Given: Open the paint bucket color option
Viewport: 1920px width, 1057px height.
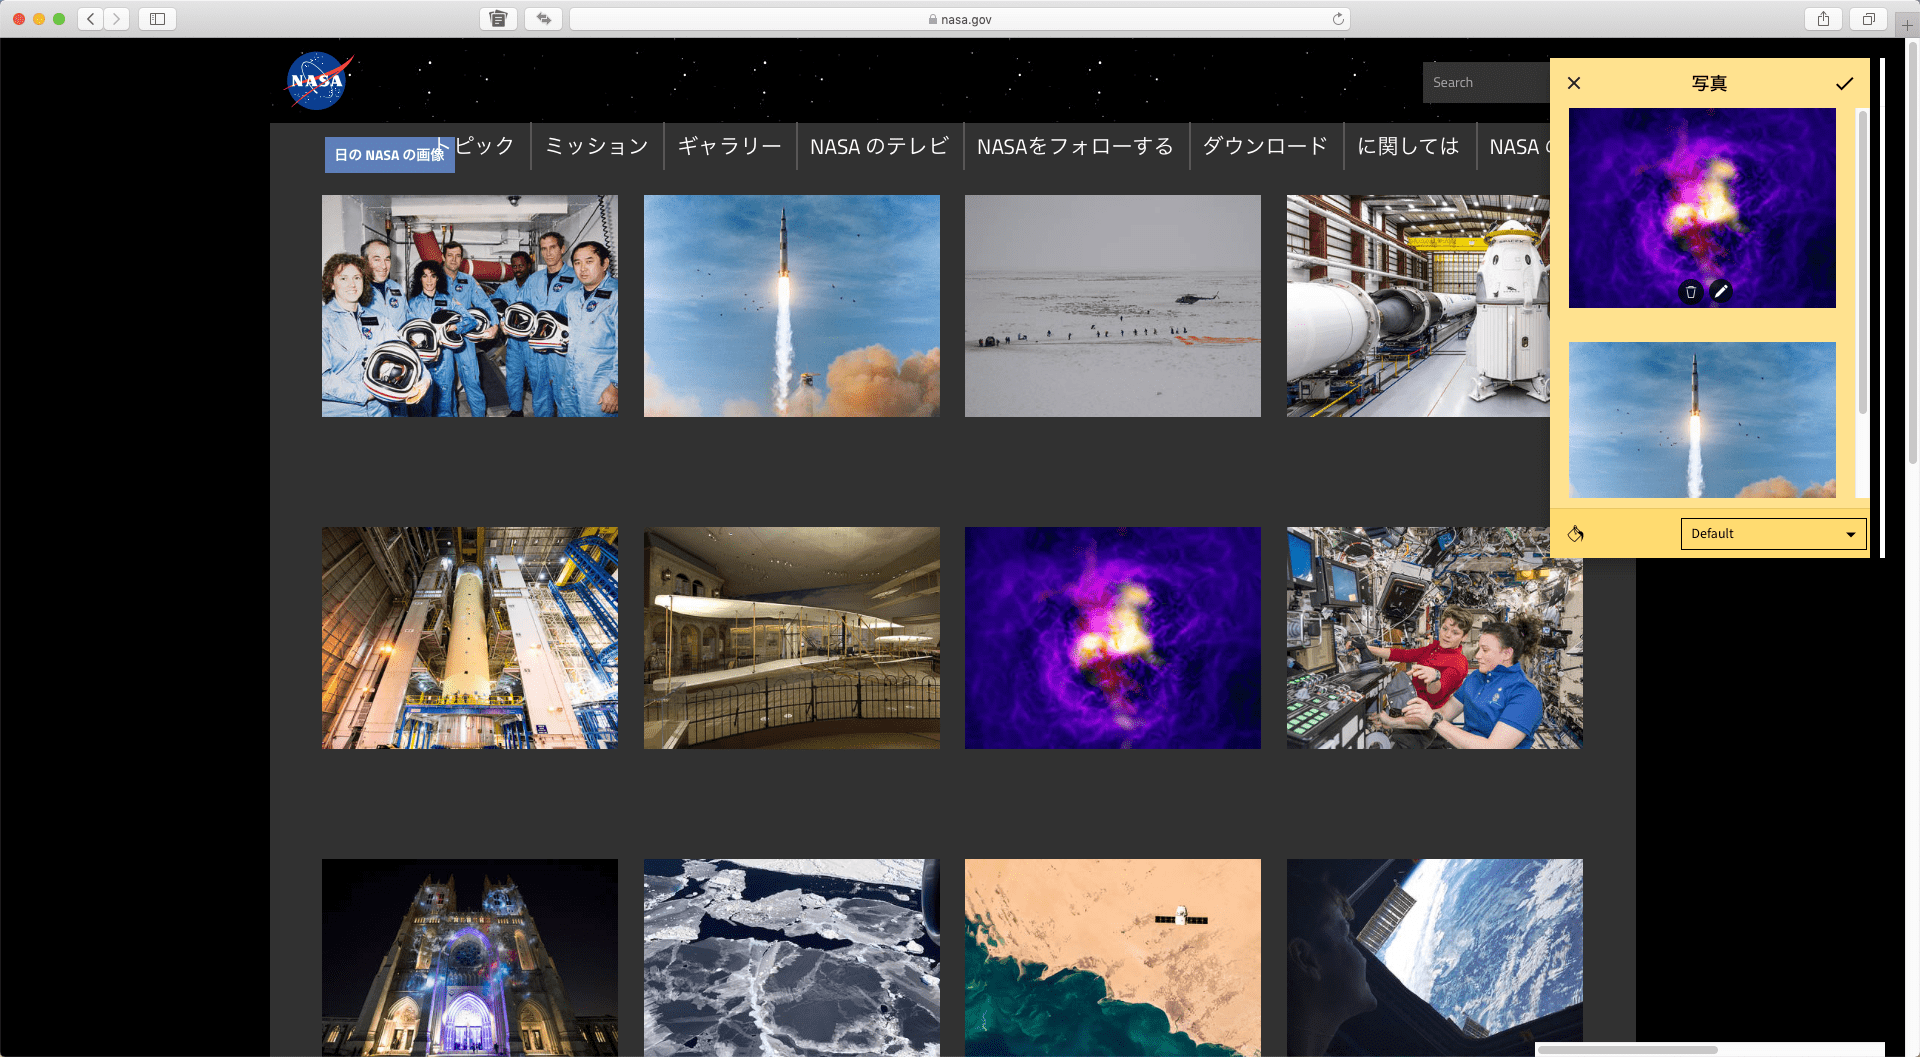Looking at the screenshot, I should pyautogui.click(x=1576, y=534).
